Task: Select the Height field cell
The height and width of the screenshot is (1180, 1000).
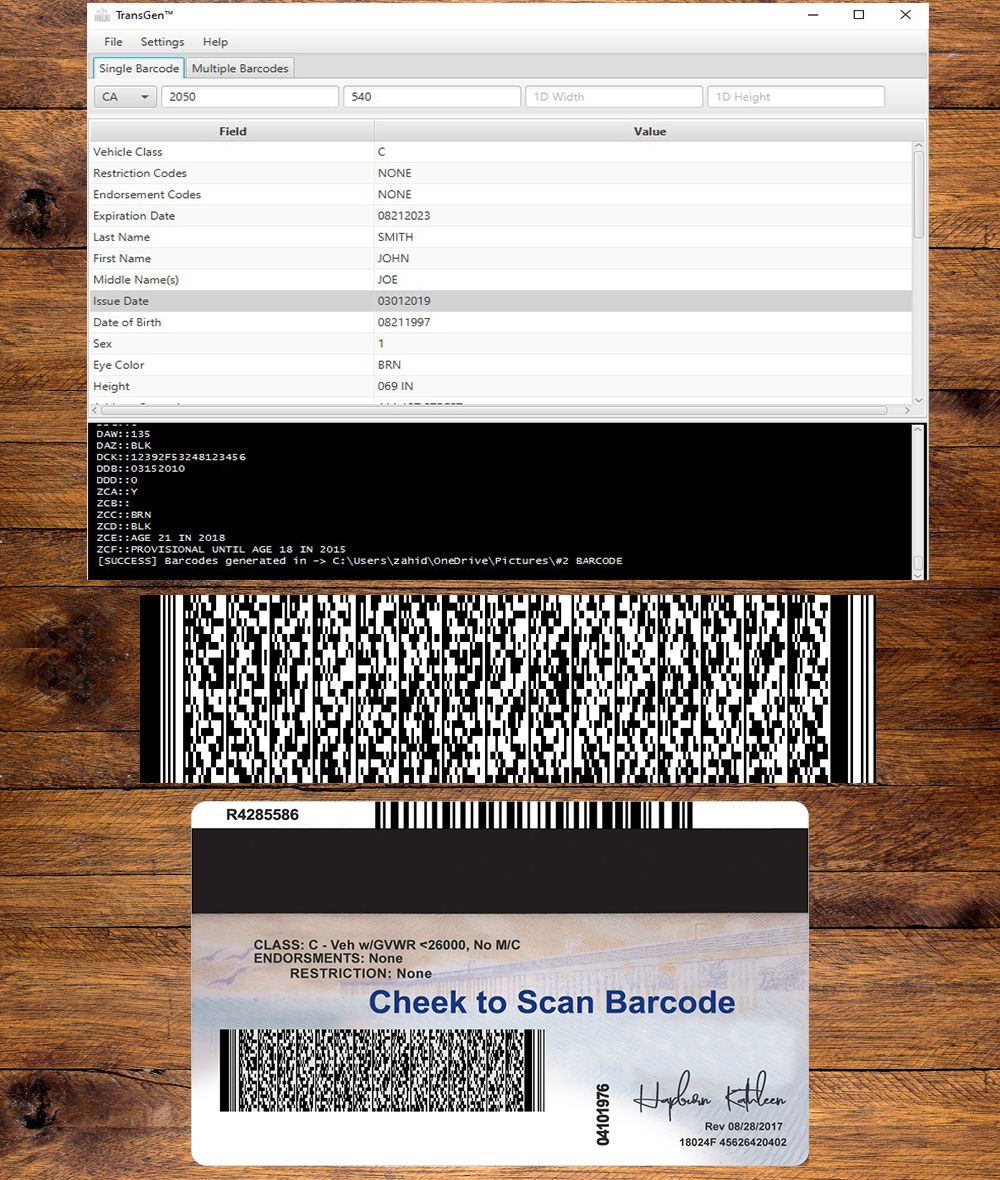Action: point(232,386)
